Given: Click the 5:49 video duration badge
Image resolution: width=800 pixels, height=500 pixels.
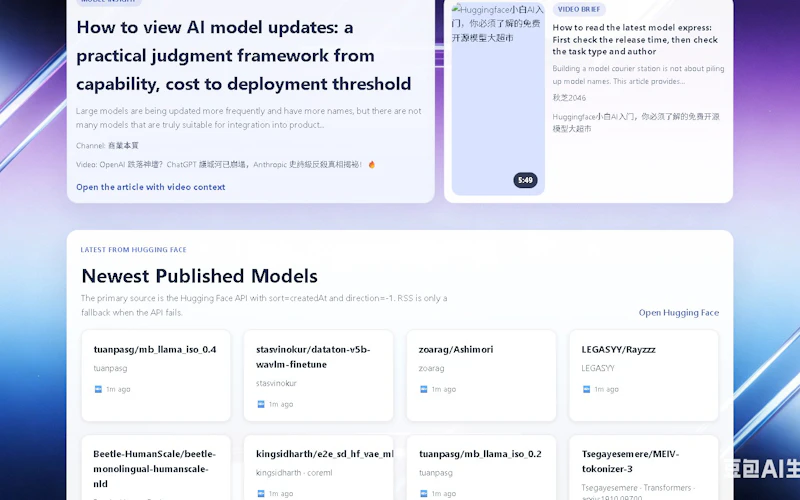Looking at the screenshot, I should point(525,180).
